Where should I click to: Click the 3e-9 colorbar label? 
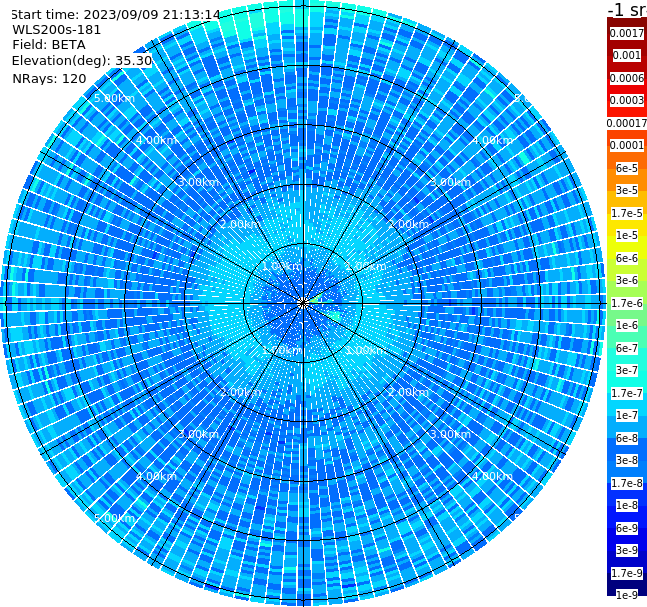[627, 550]
